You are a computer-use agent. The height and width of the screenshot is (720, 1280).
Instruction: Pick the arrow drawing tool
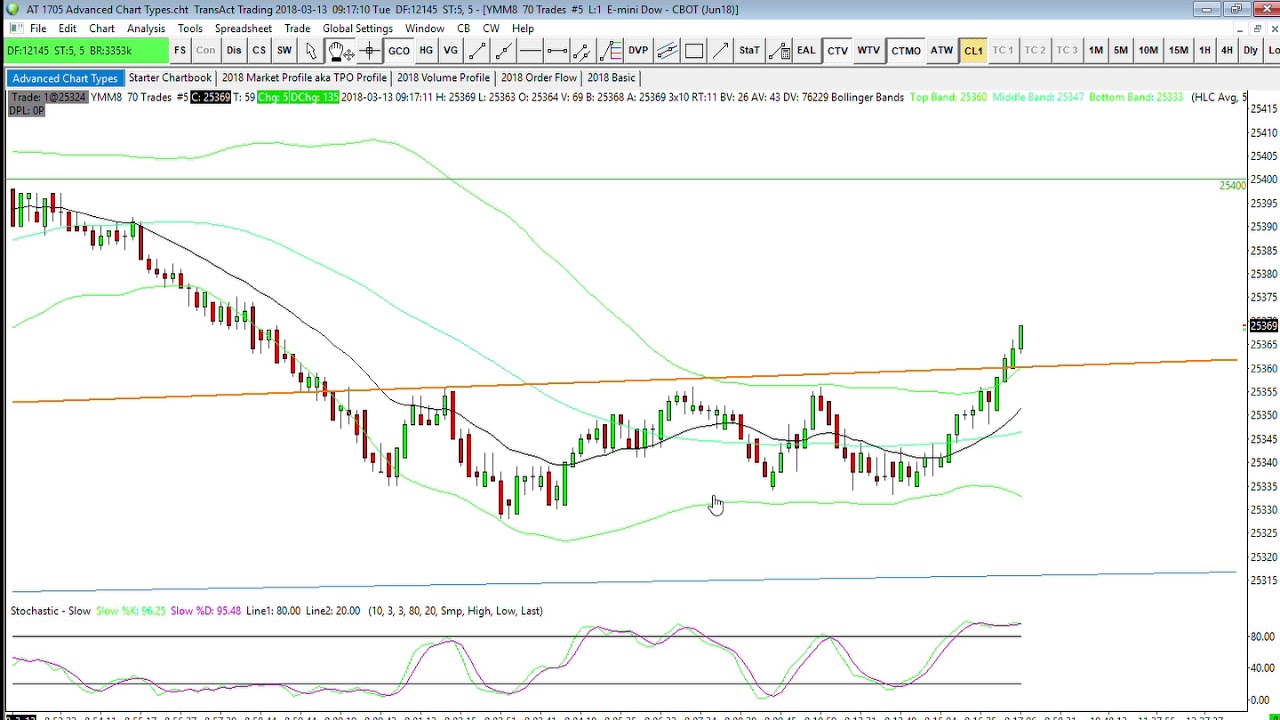719,50
